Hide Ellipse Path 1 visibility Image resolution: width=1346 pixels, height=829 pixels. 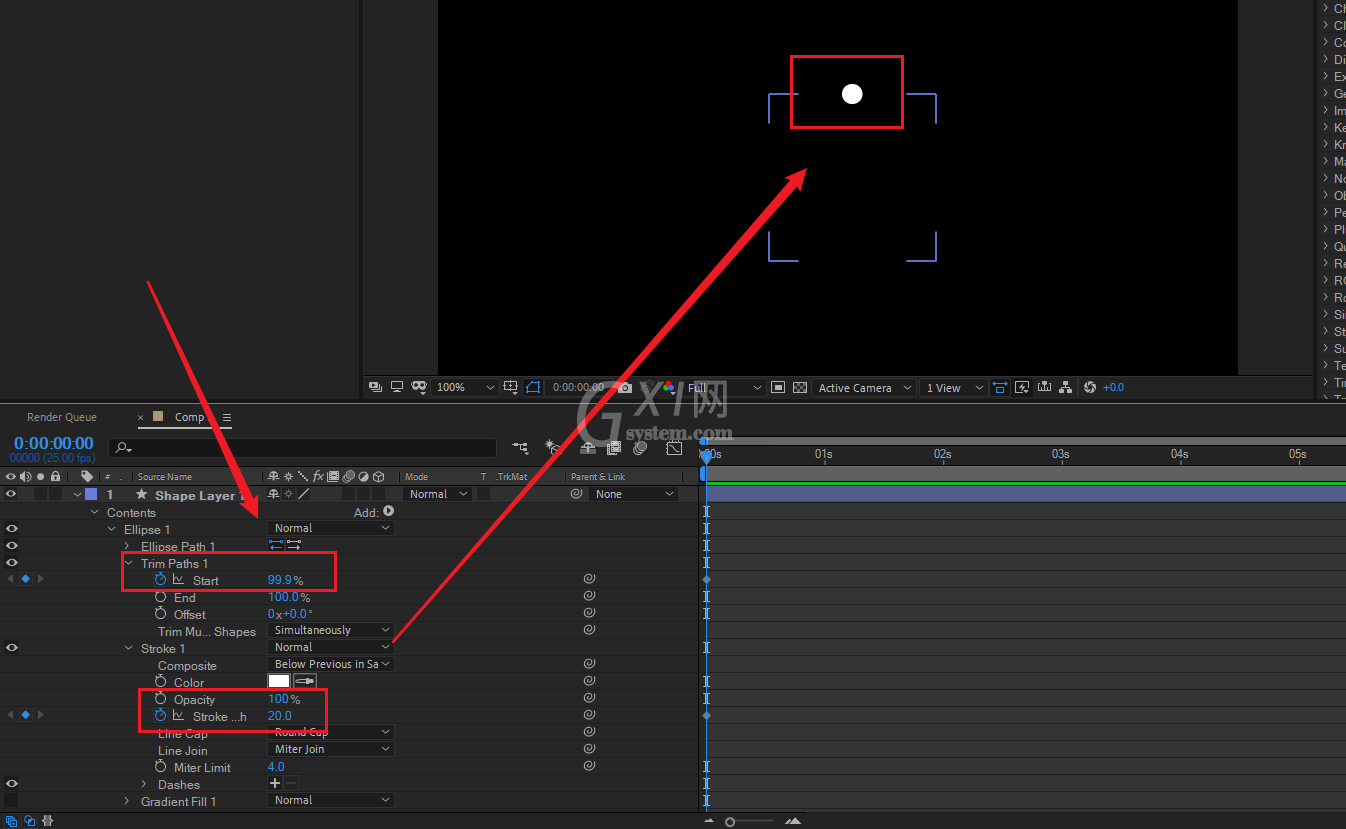(x=11, y=545)
